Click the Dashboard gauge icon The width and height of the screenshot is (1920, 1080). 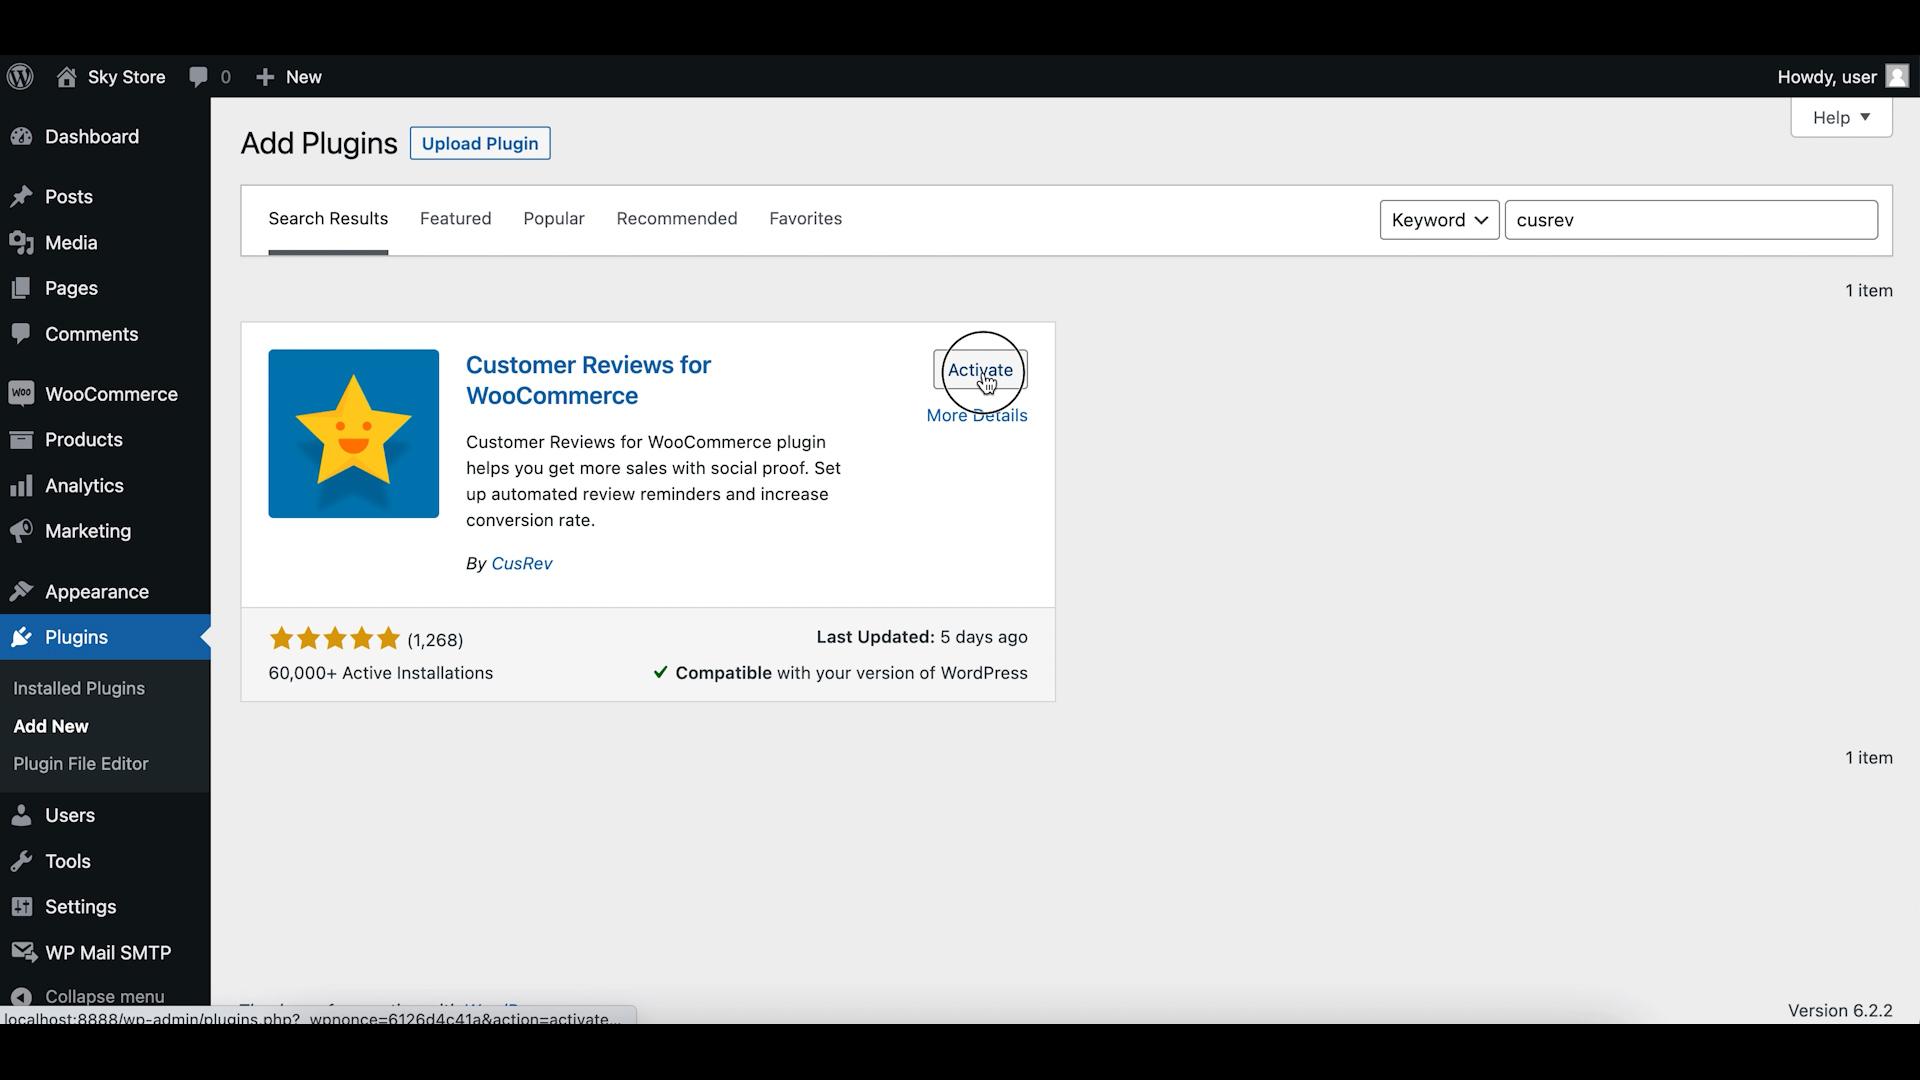click(x=21, y=137)
